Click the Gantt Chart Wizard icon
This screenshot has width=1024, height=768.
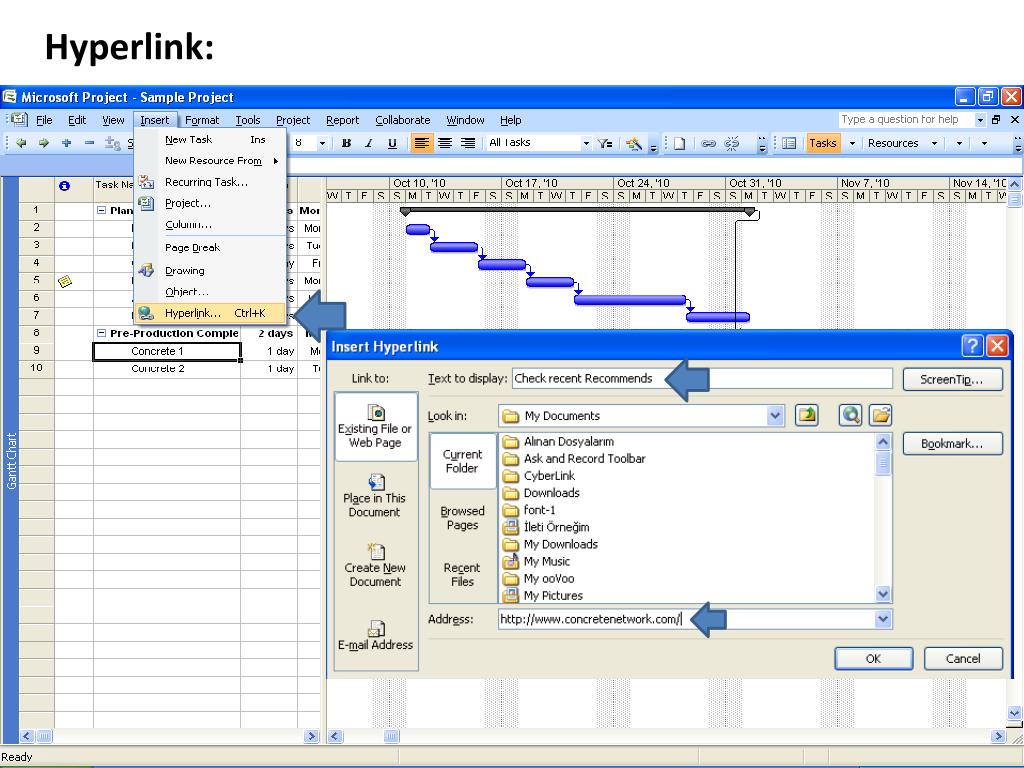click(x=633, y=143)
